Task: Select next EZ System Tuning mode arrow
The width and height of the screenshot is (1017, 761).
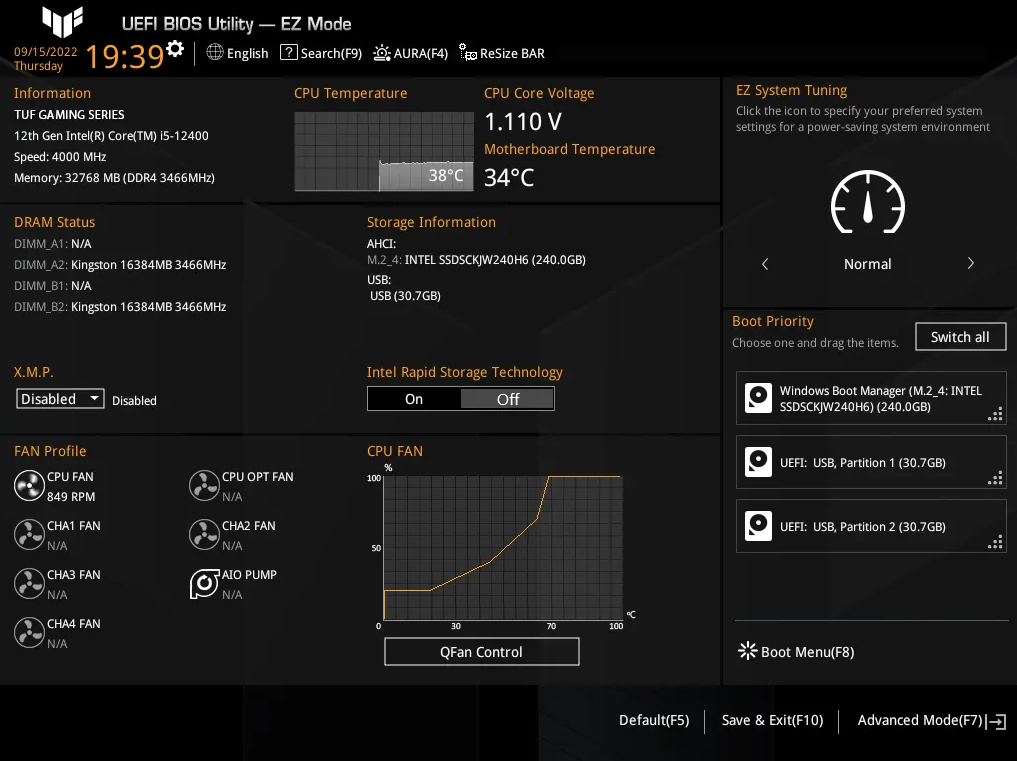Action: 970,263
